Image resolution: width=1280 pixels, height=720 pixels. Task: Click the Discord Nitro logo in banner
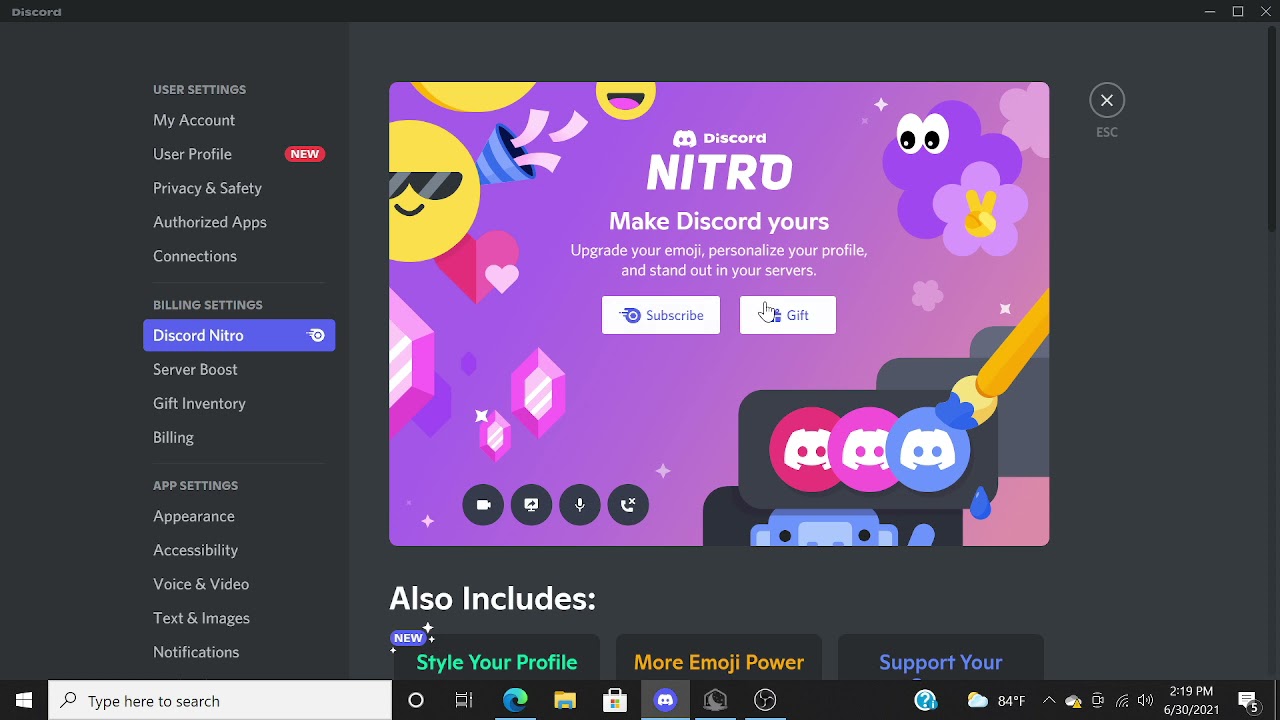tap(719, 160)
